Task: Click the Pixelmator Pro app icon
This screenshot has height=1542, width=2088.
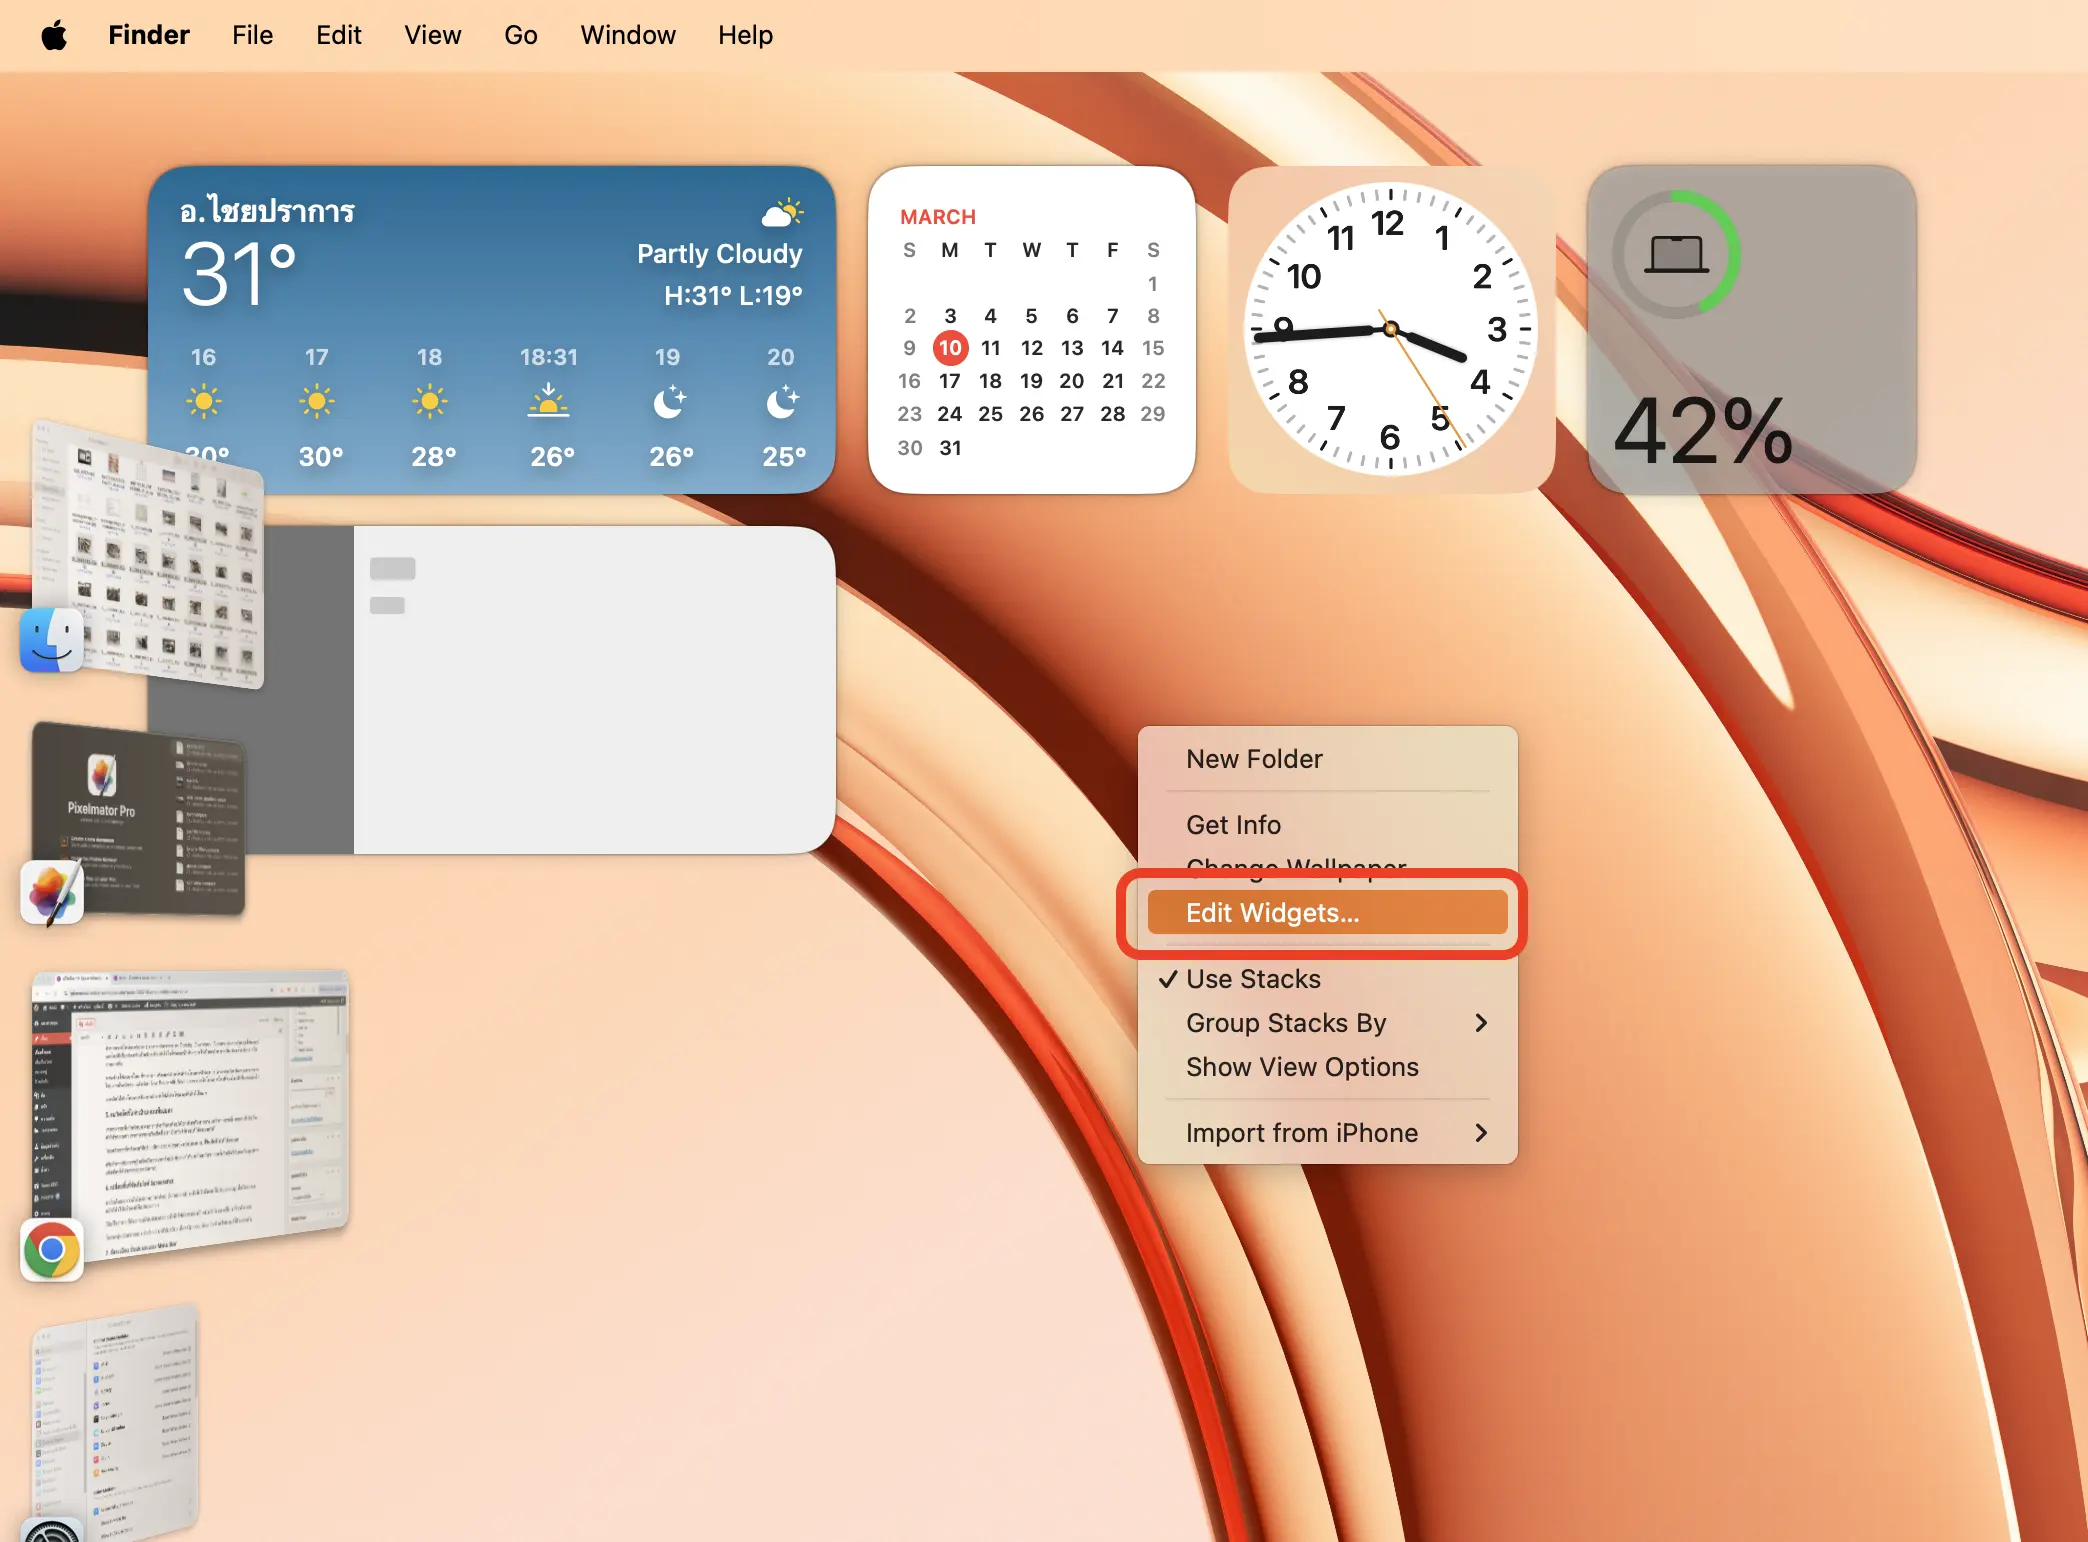Action: click(51, 891)
